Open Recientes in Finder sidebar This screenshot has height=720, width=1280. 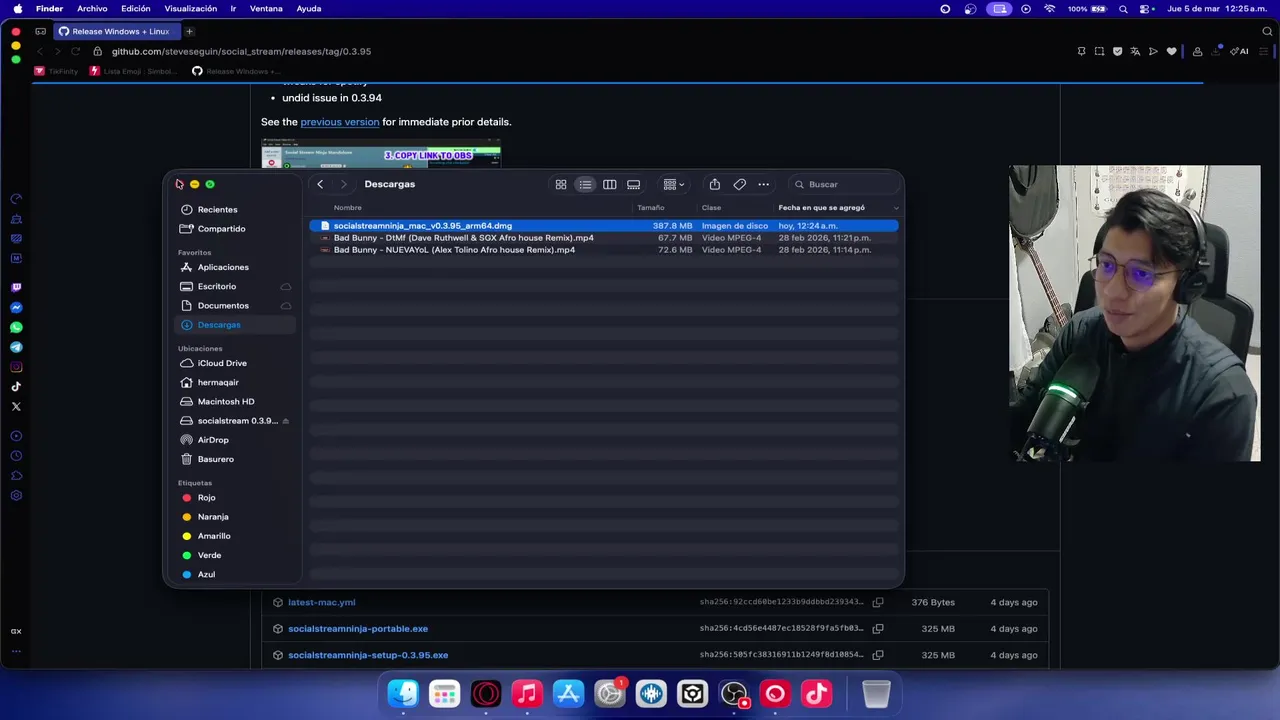(236, 210)
